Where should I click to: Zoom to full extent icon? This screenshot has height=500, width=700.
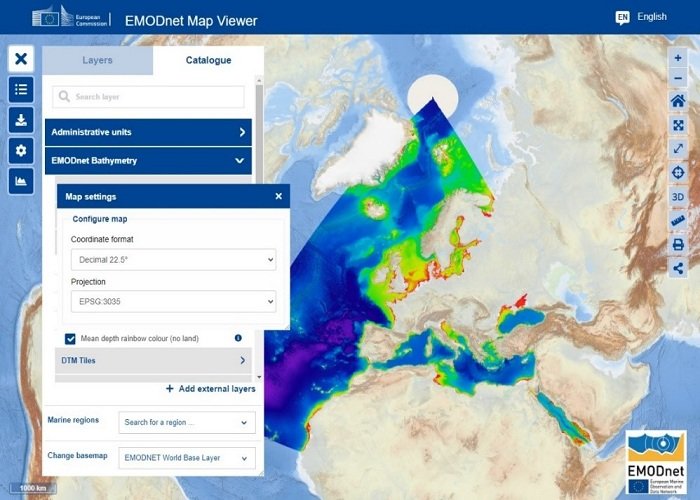(678, 125)
